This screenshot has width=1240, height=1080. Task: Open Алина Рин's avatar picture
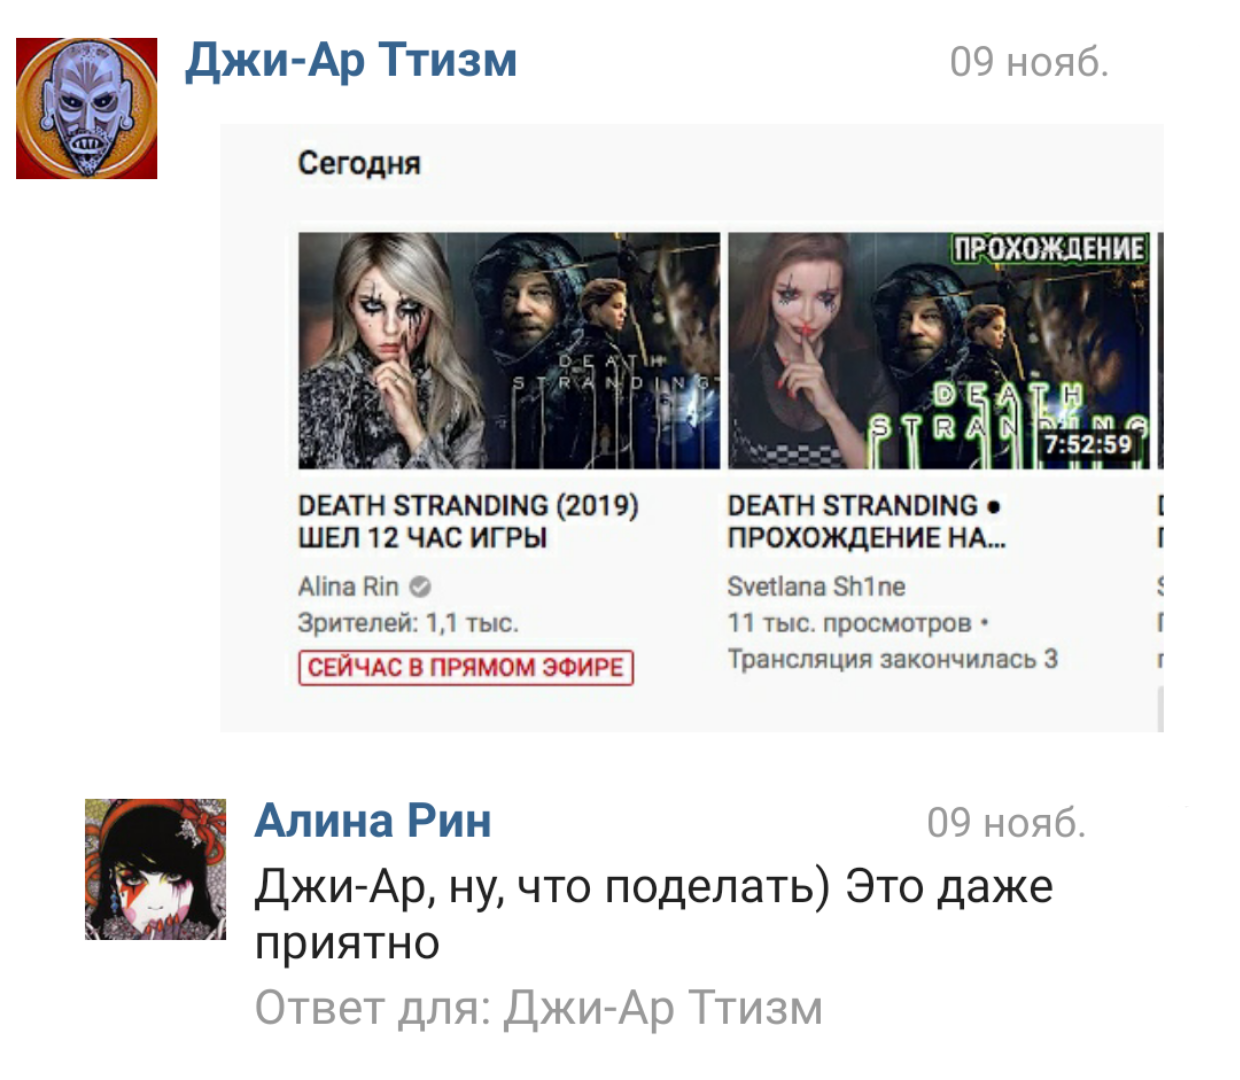155,869
